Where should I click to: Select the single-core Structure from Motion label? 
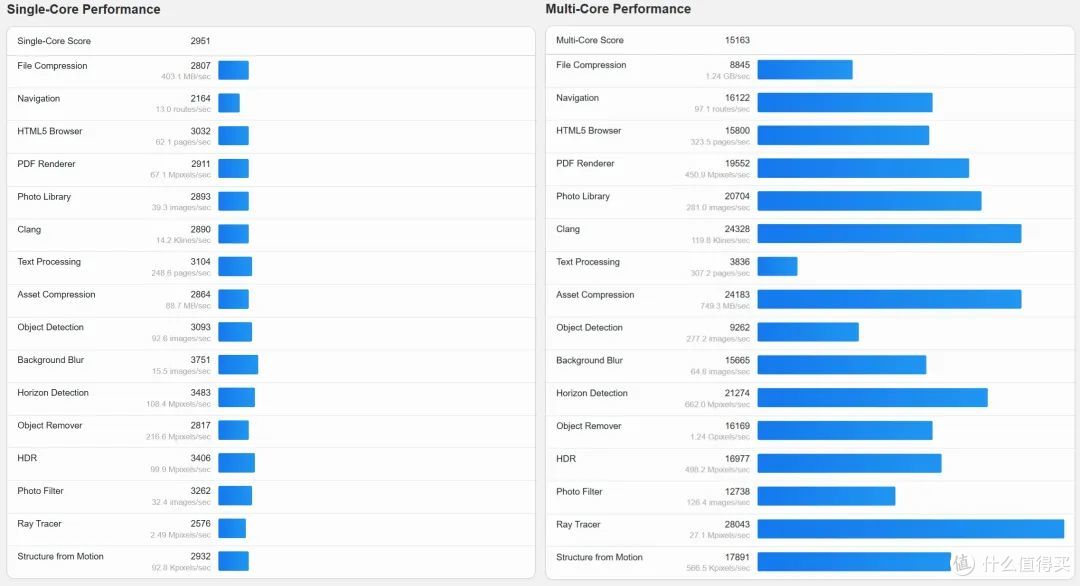[61, 556]
